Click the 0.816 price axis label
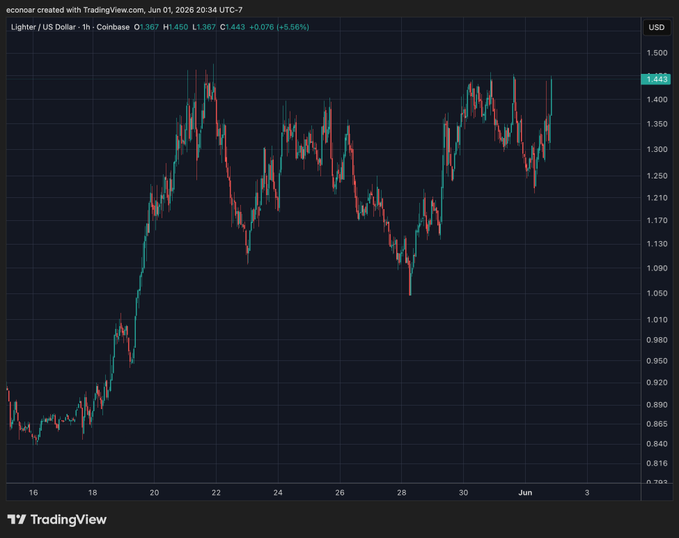The height and width of the screenshot is (538, 679). [657, 463]
